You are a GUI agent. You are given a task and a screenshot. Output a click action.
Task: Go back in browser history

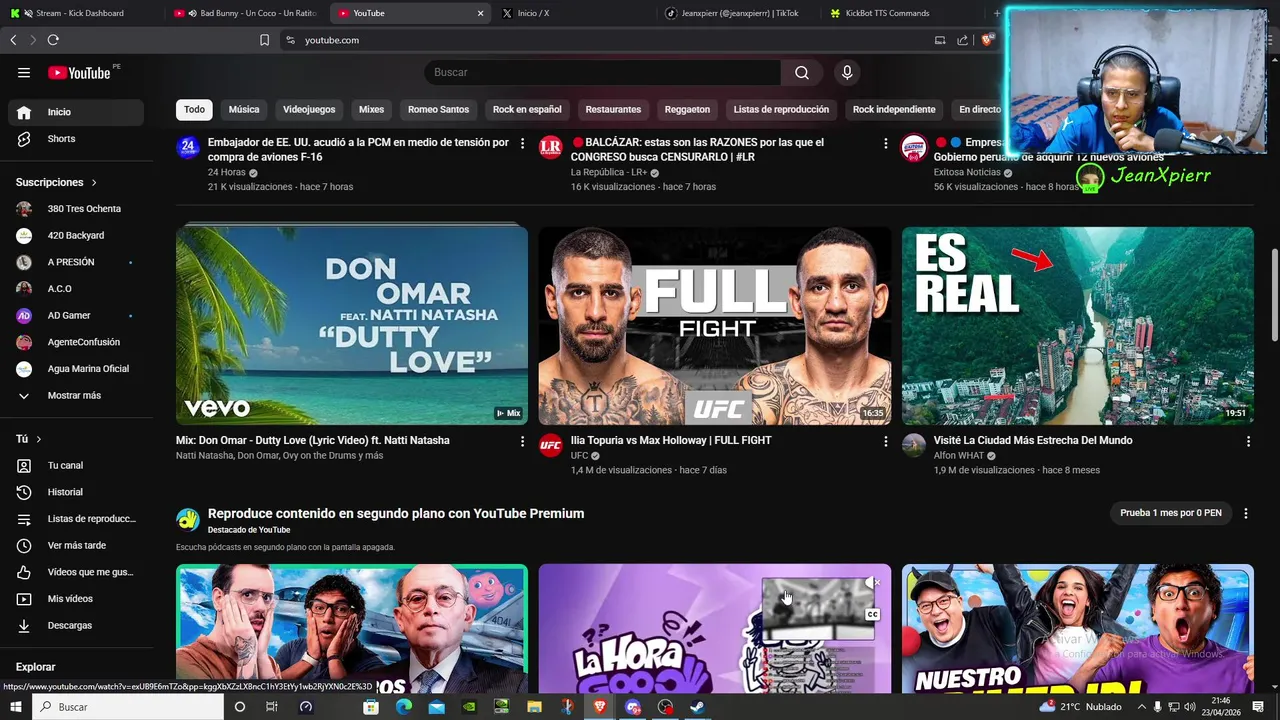[13, 40]
